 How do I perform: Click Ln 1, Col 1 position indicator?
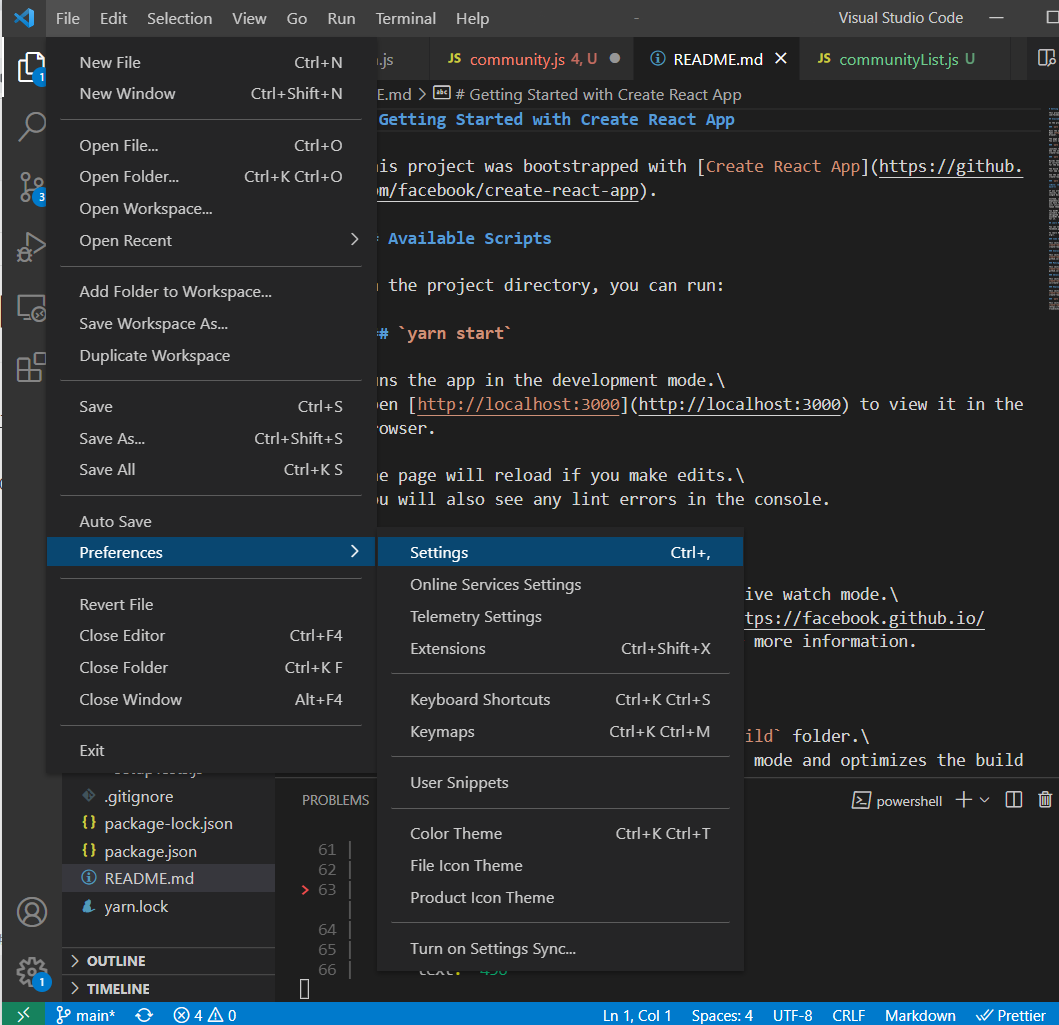pyautogui.click(x=637, y=1015)
